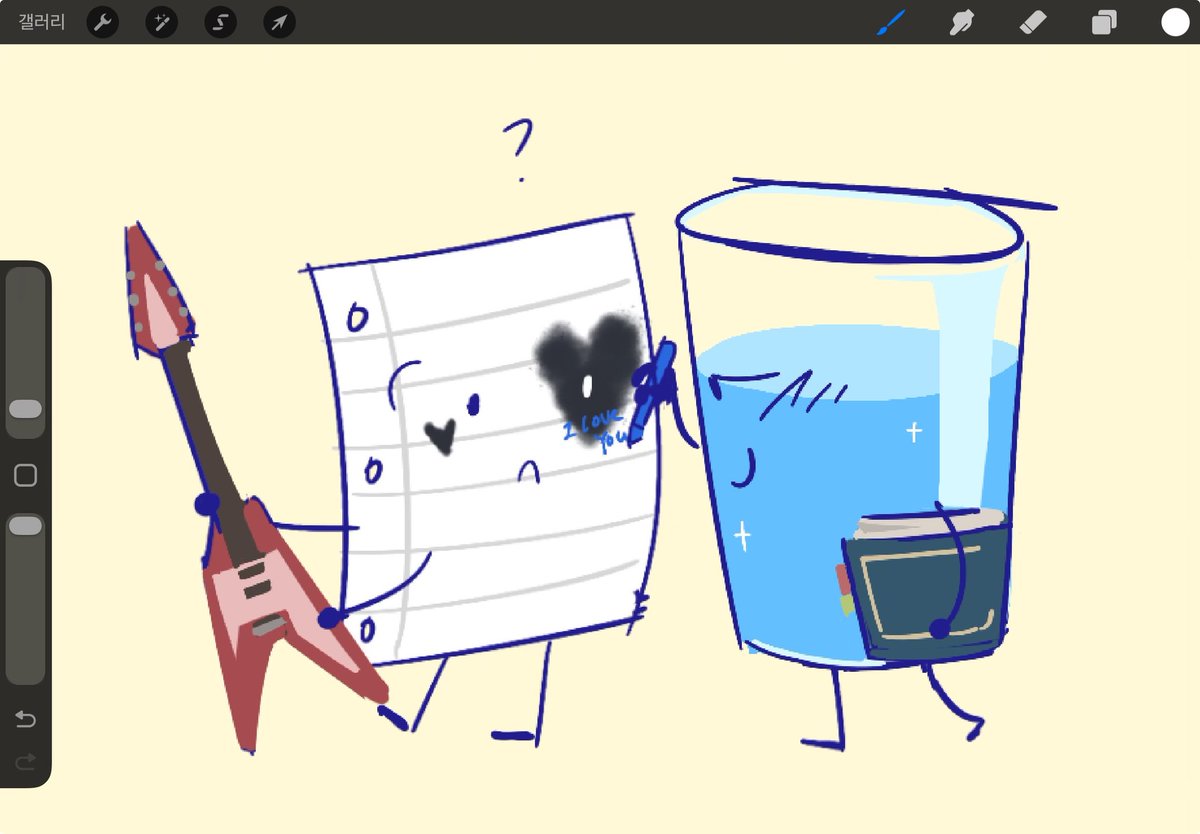Viewport: 1200px width, 834px height.
Task: Open the 갤러리 (Gallery) view
Action: (42, 22)
